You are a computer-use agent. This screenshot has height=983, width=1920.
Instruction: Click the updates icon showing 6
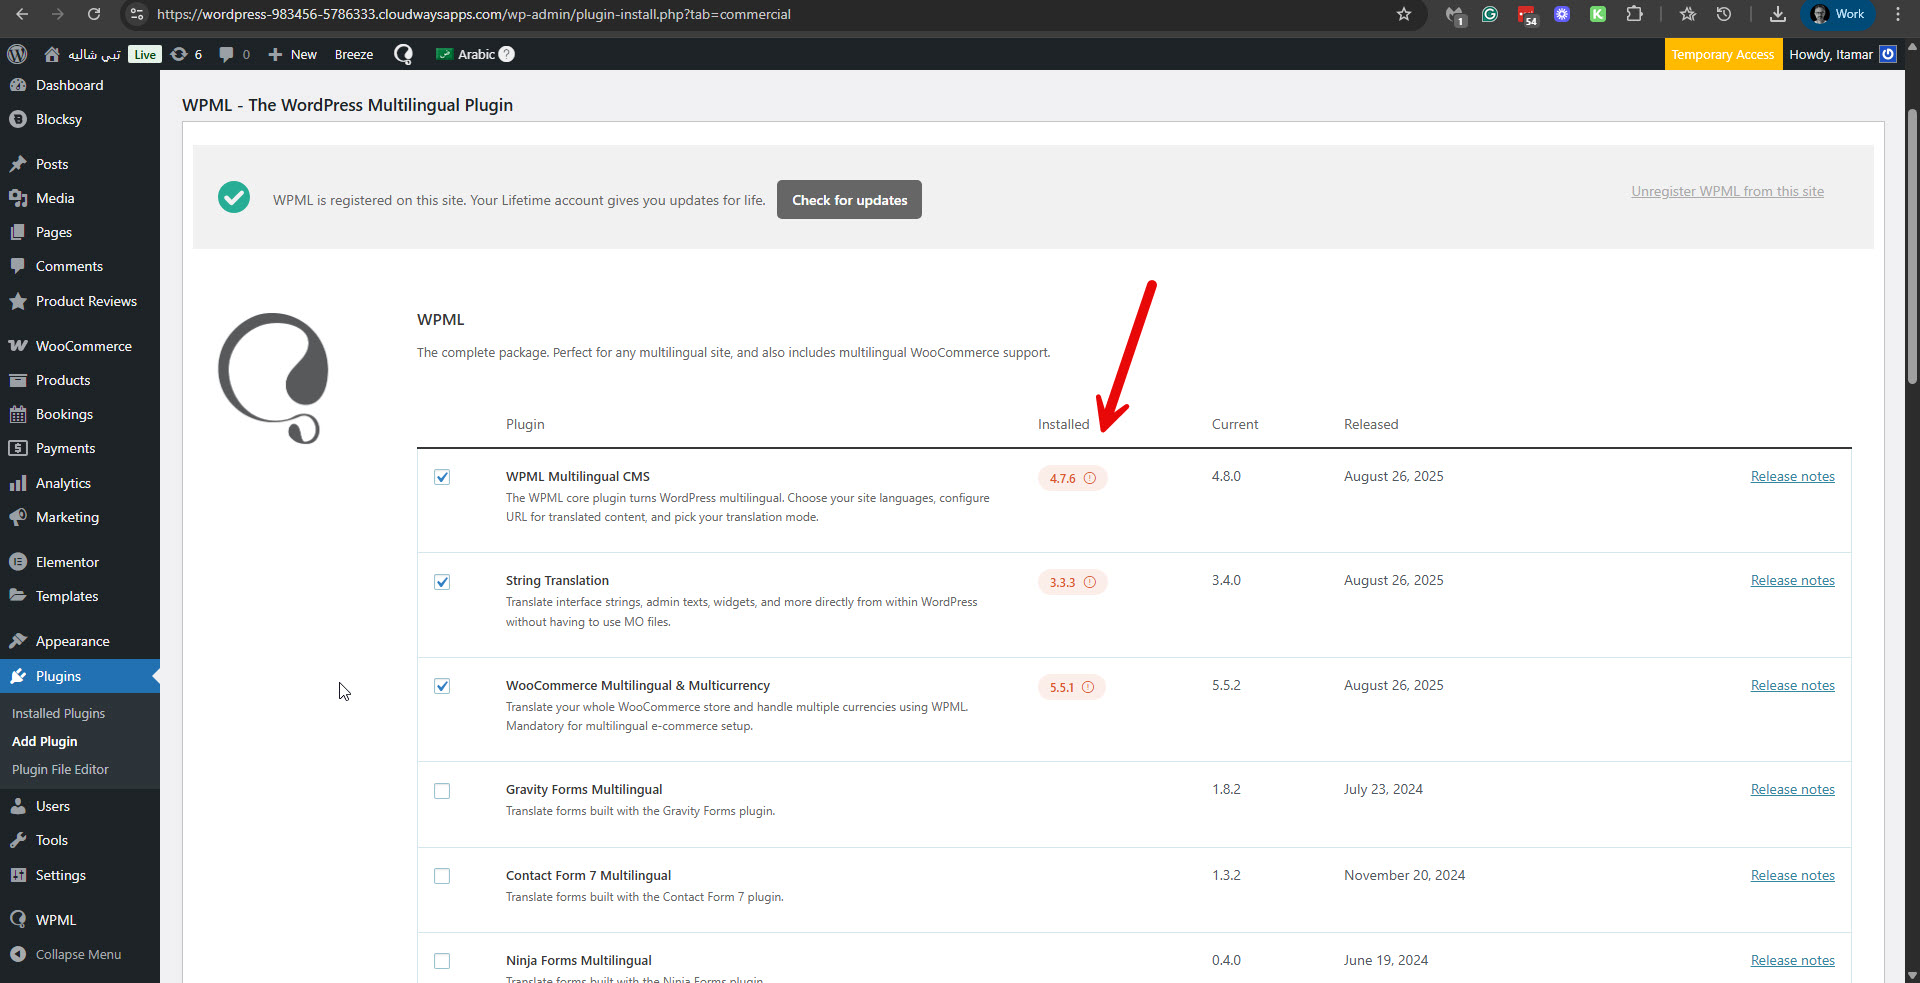186,54
